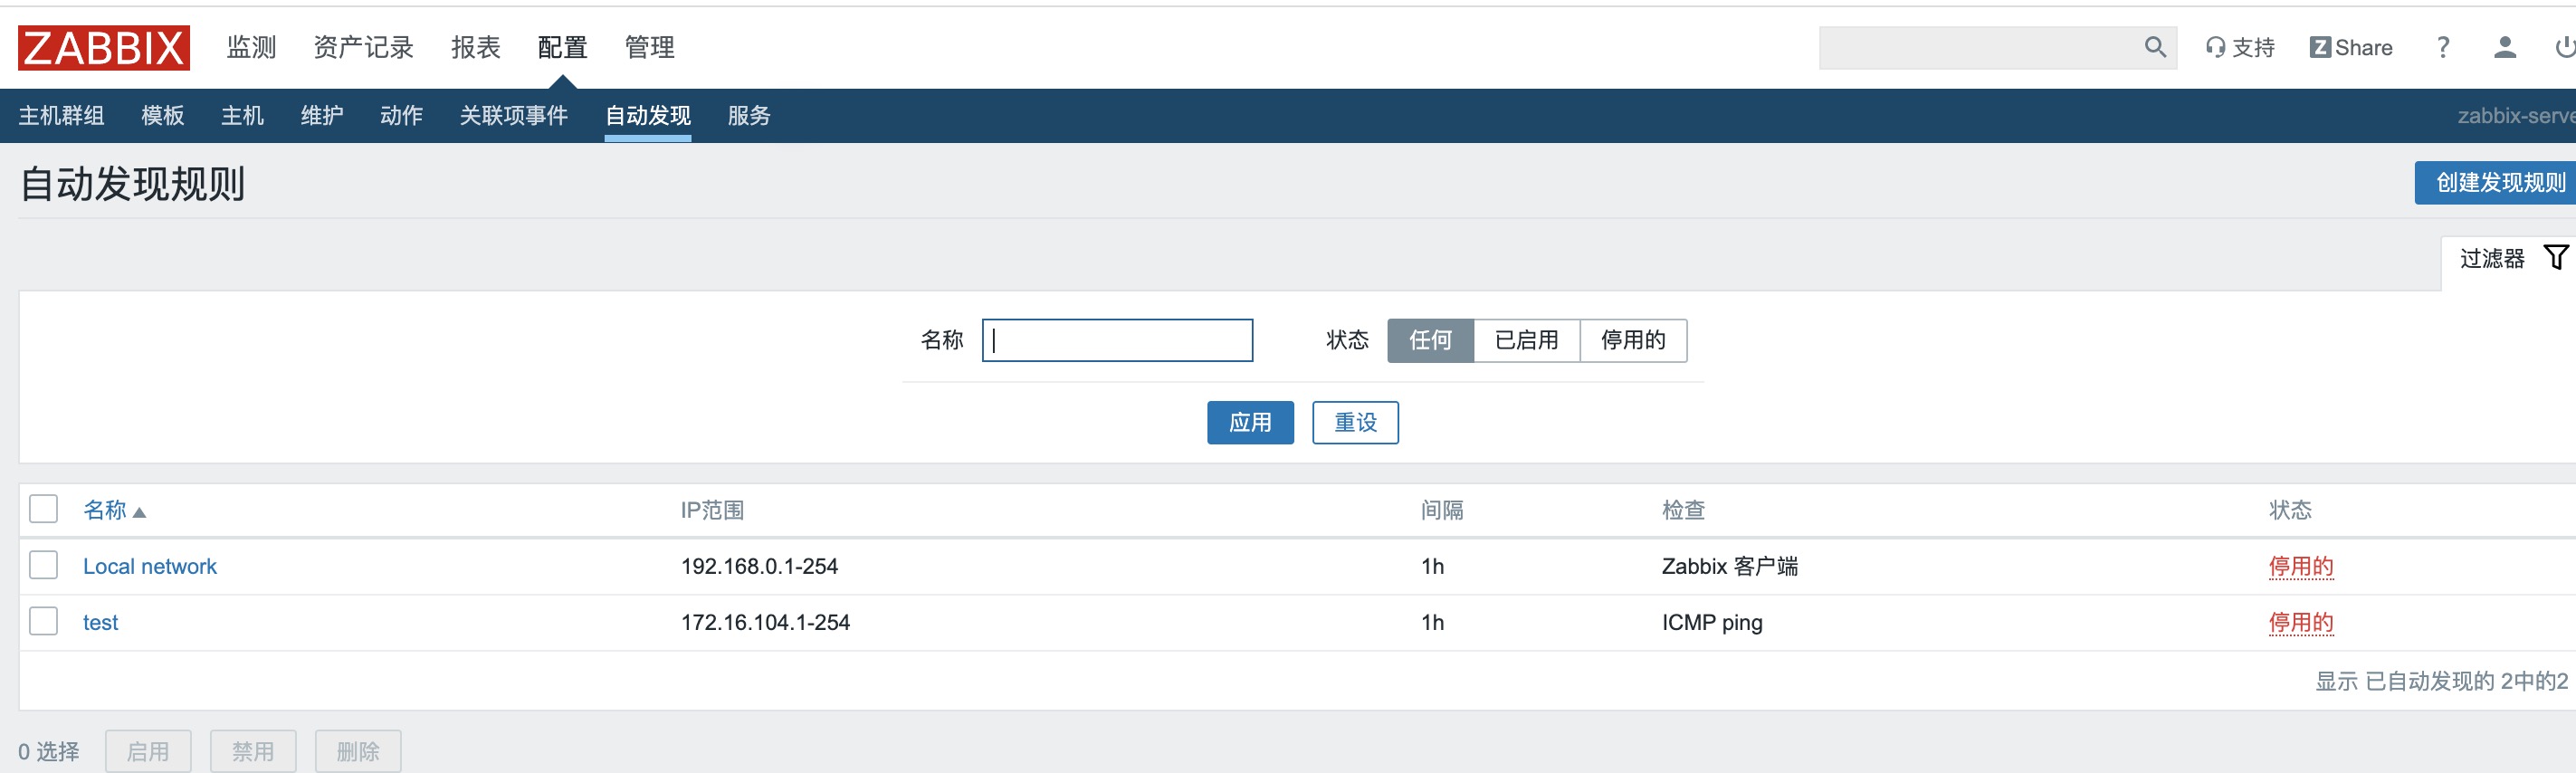
Task: Select the 自动发现 discovery tab
Action: point(648,116)
